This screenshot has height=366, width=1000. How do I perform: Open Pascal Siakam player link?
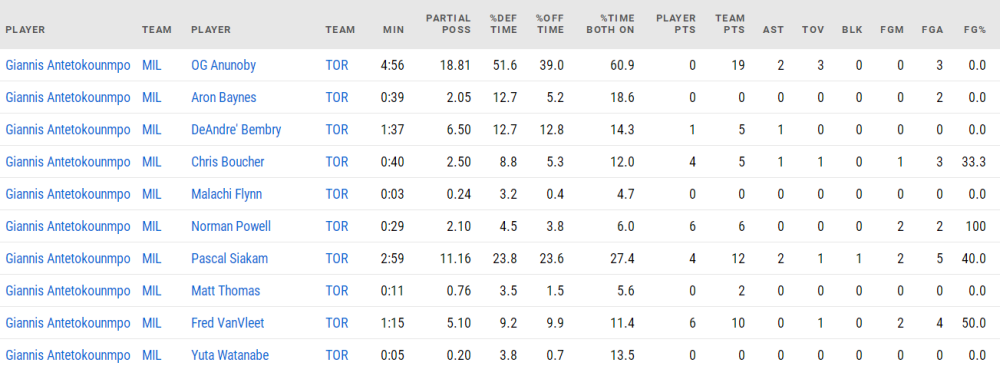tap(230, 258)
